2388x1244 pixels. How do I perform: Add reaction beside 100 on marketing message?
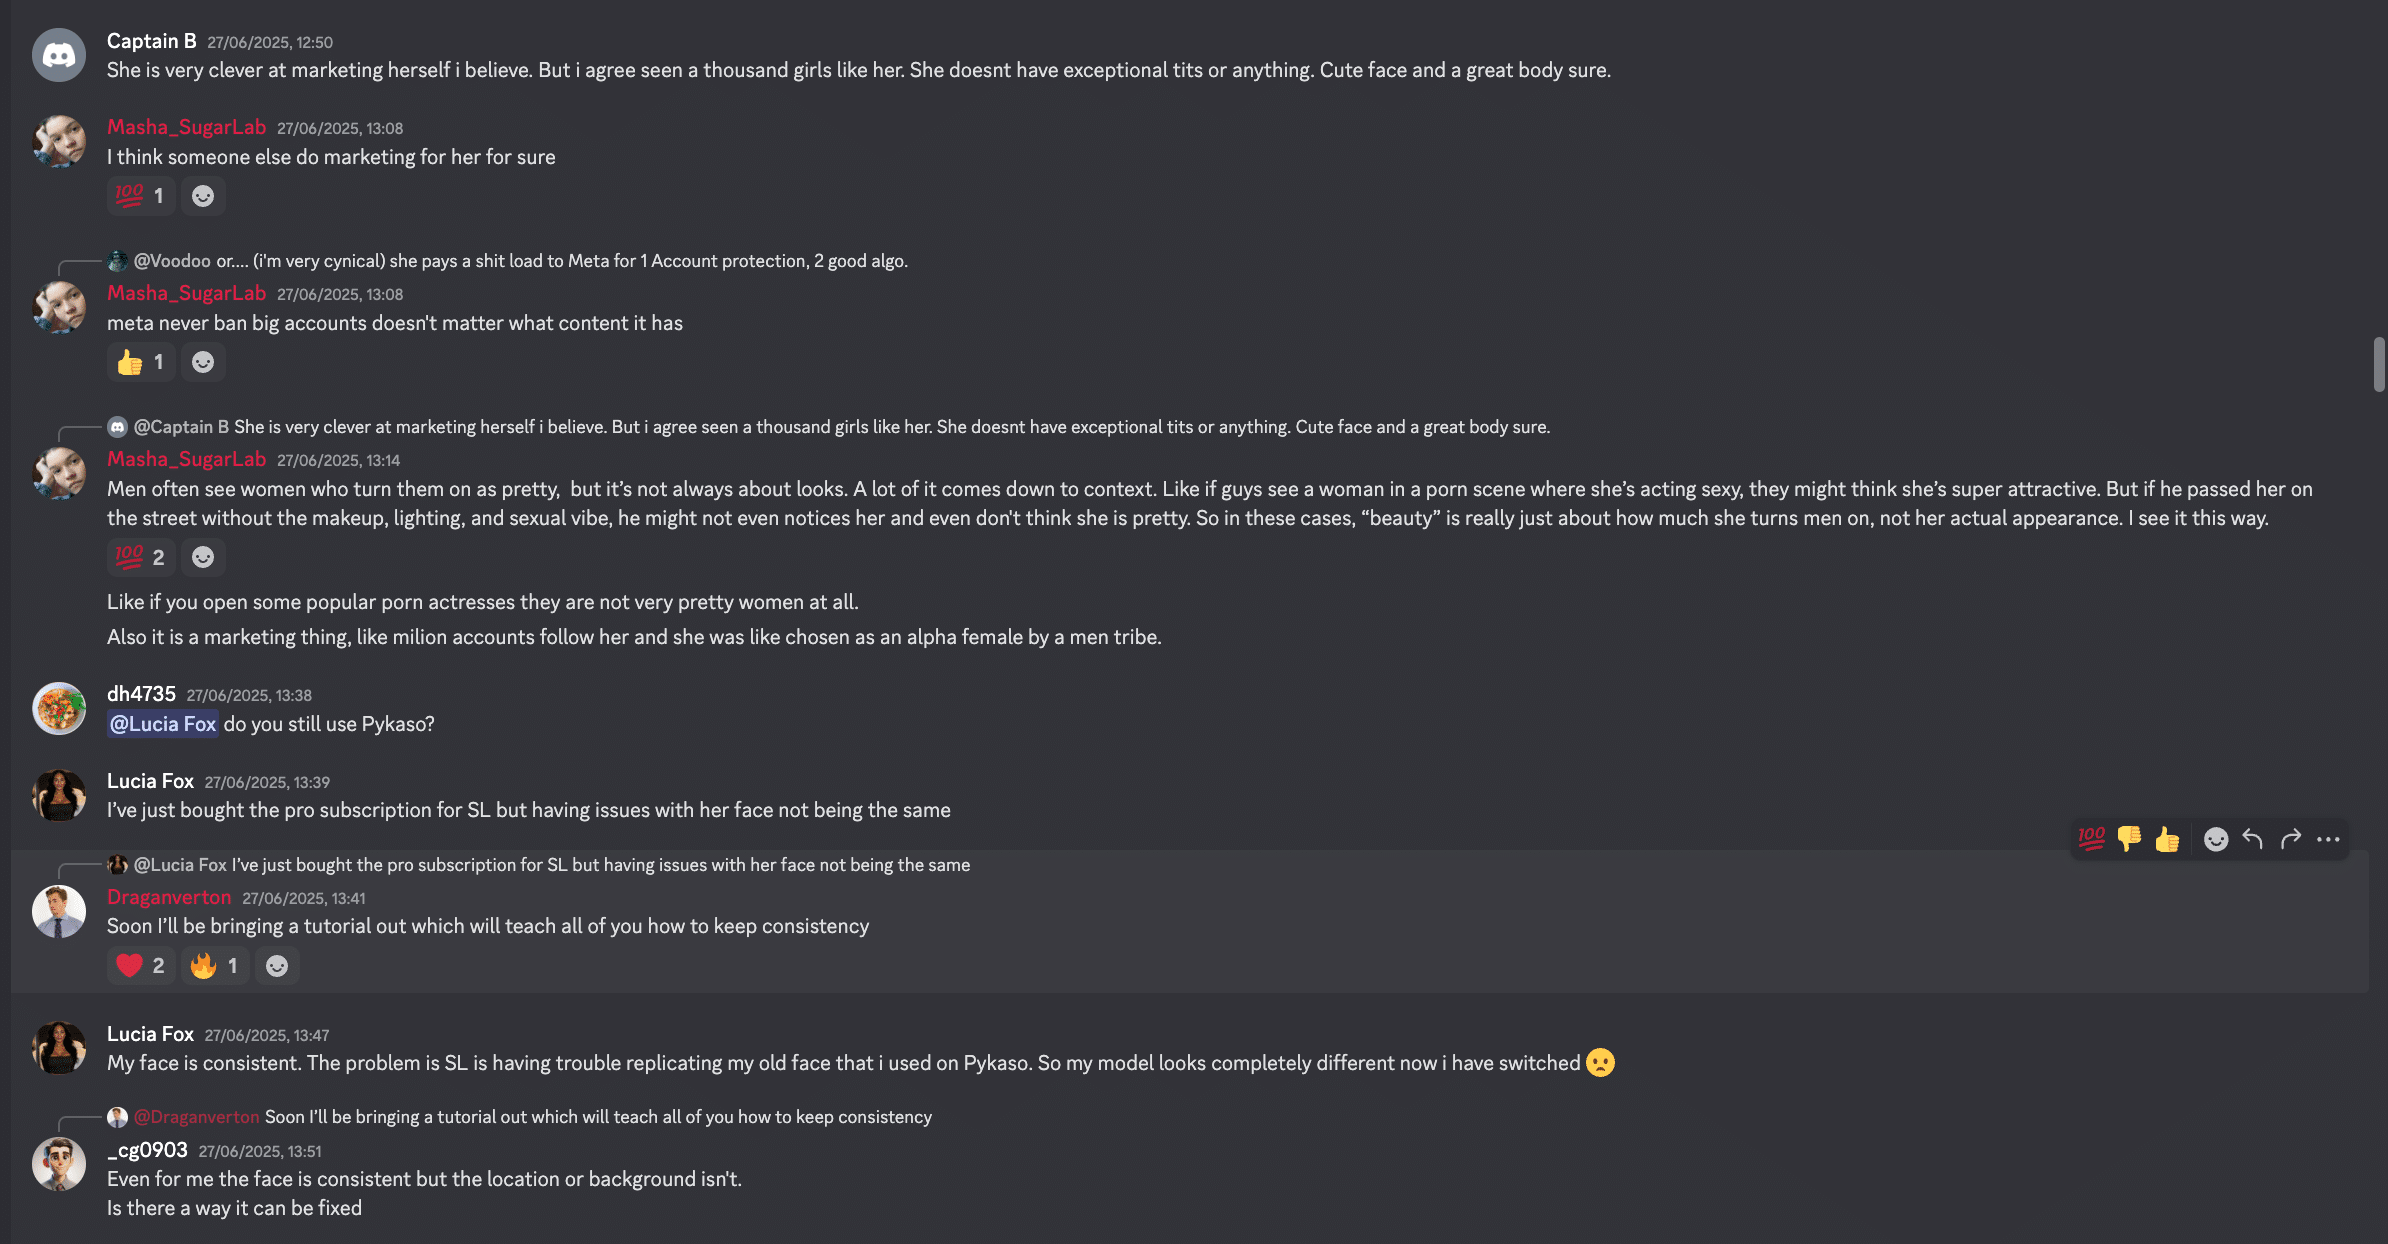coord(203,196)
